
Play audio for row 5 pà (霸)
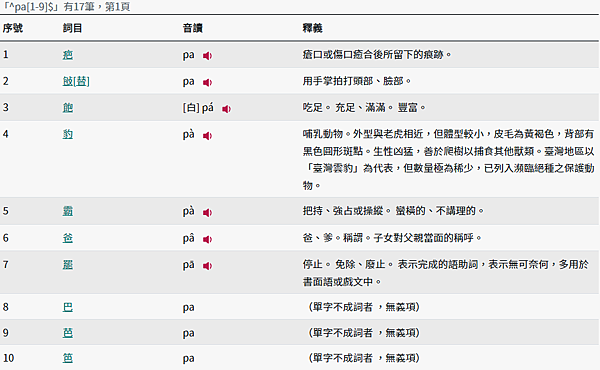(207, 212)
